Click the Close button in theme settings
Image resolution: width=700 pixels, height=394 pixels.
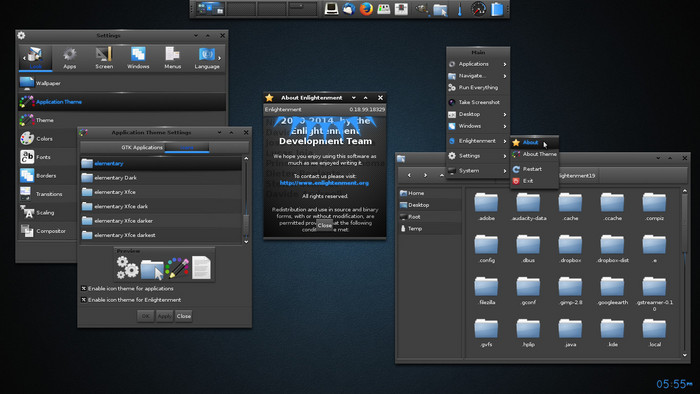[x=183, y=316]
